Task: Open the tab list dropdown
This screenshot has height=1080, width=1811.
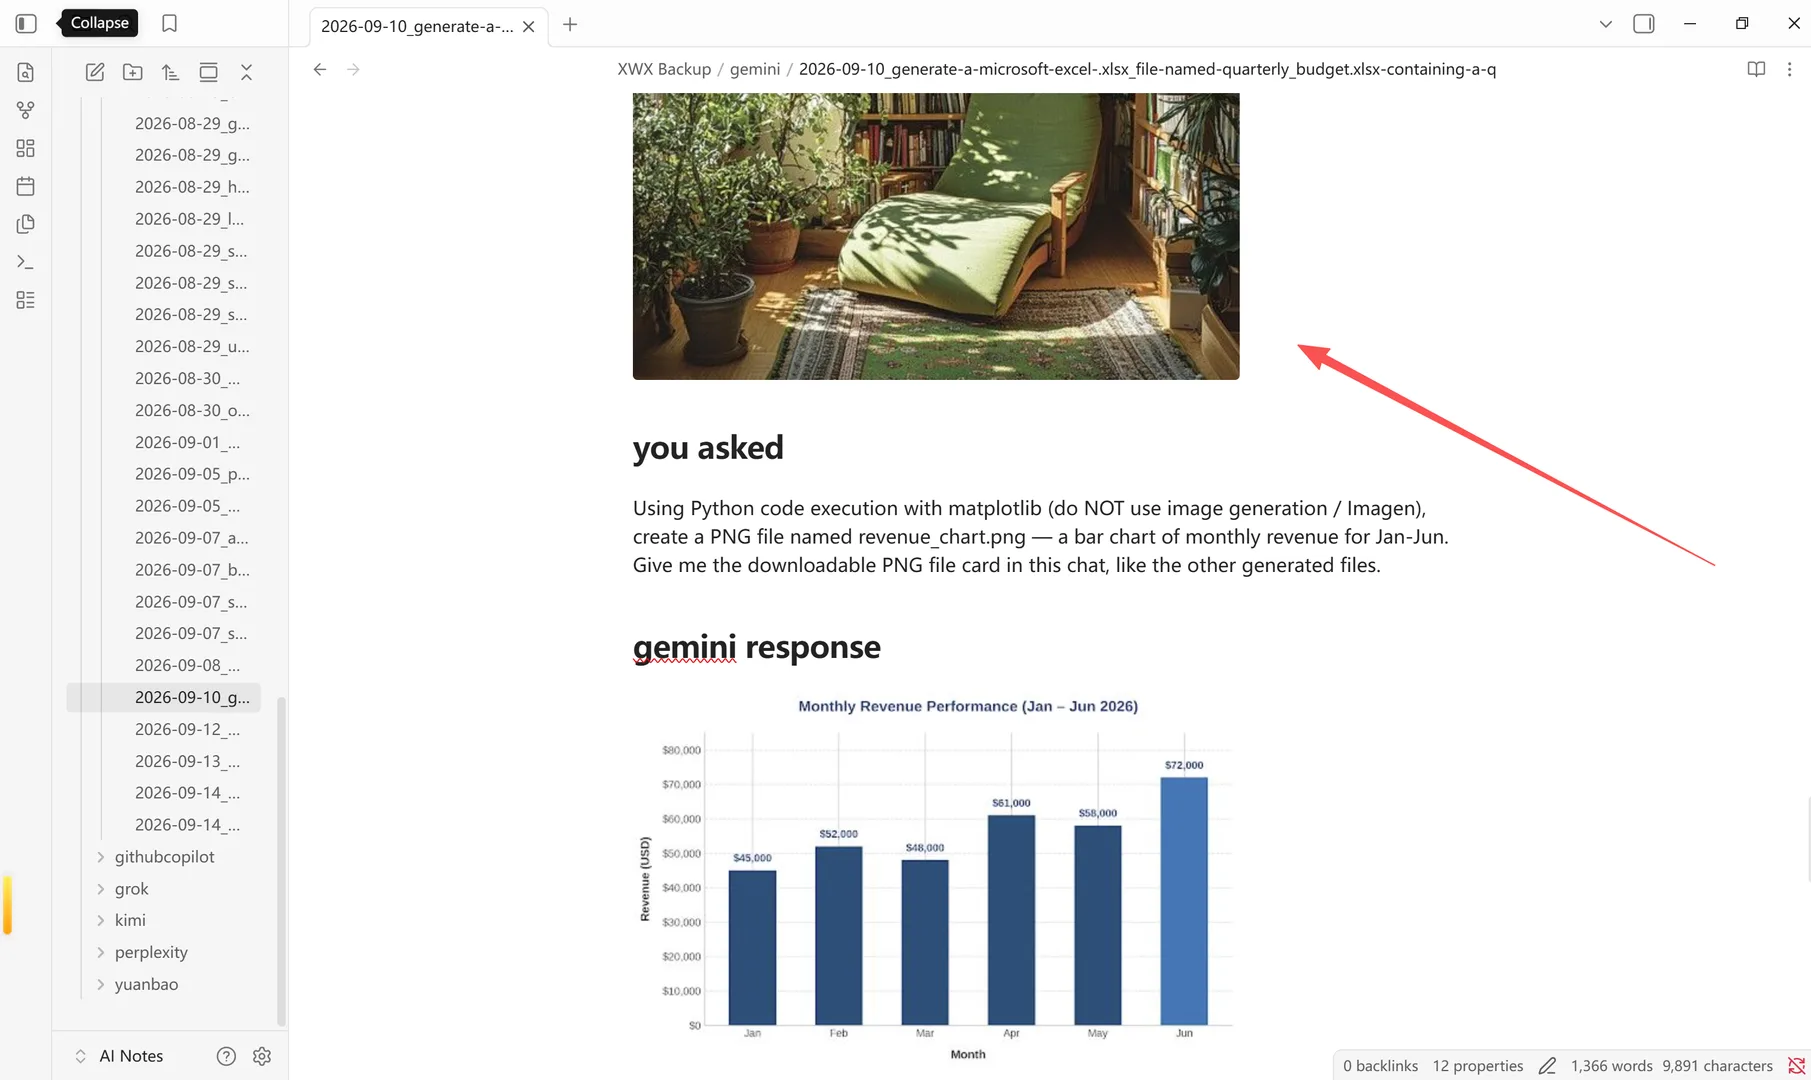Action: coord(1606,24)
